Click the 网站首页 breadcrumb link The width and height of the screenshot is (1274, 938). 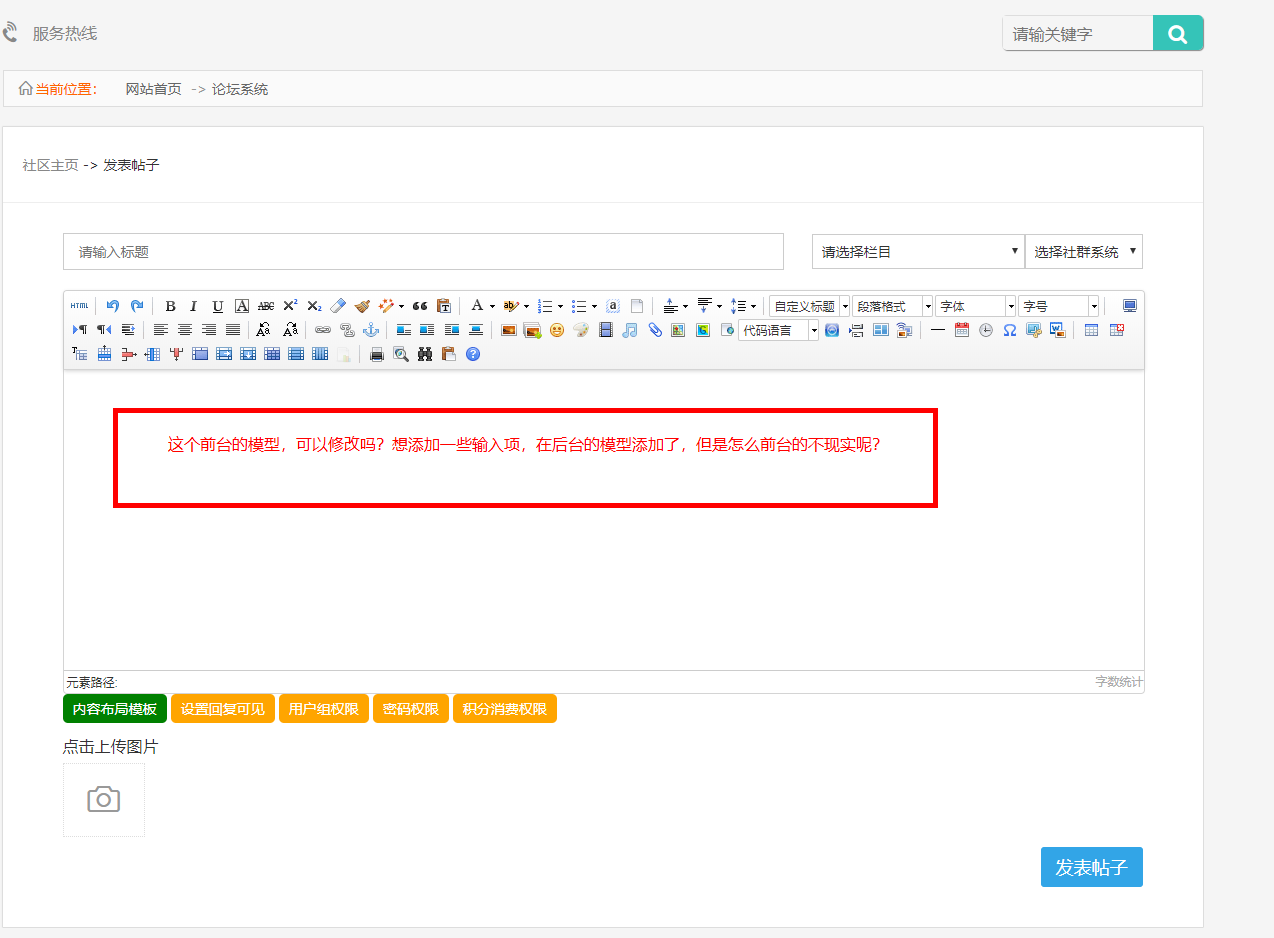click(153, 89)
